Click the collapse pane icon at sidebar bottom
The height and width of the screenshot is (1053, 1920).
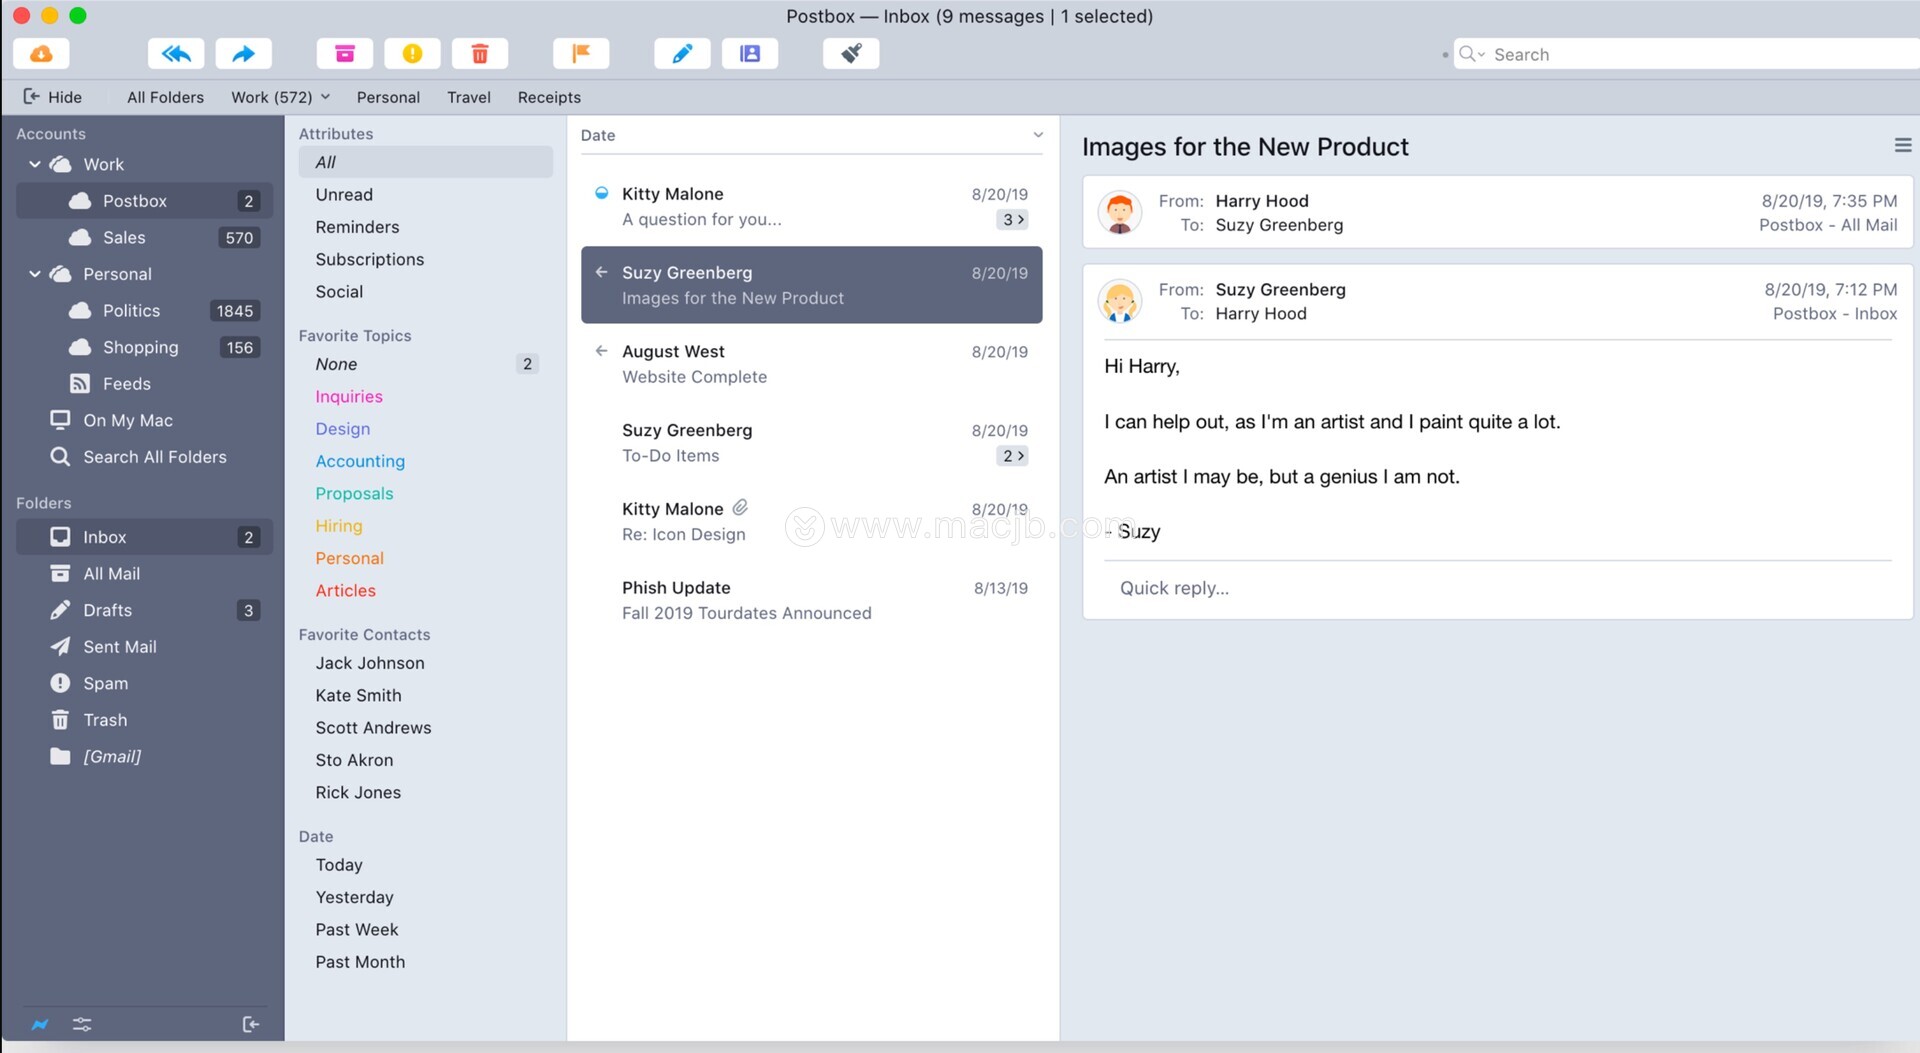(250, 1024)
